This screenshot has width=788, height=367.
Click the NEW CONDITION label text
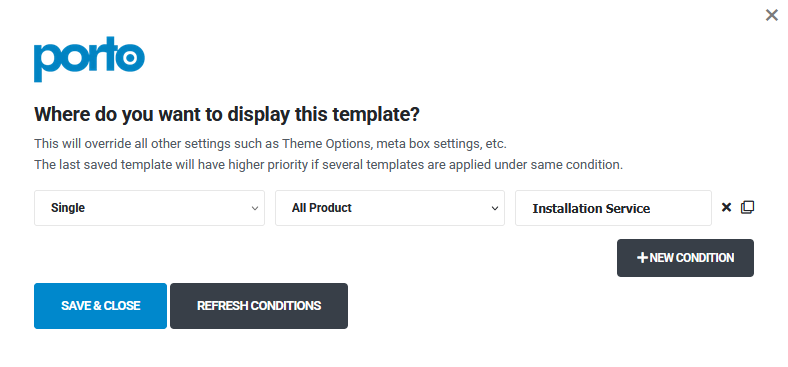pos(692,258)
